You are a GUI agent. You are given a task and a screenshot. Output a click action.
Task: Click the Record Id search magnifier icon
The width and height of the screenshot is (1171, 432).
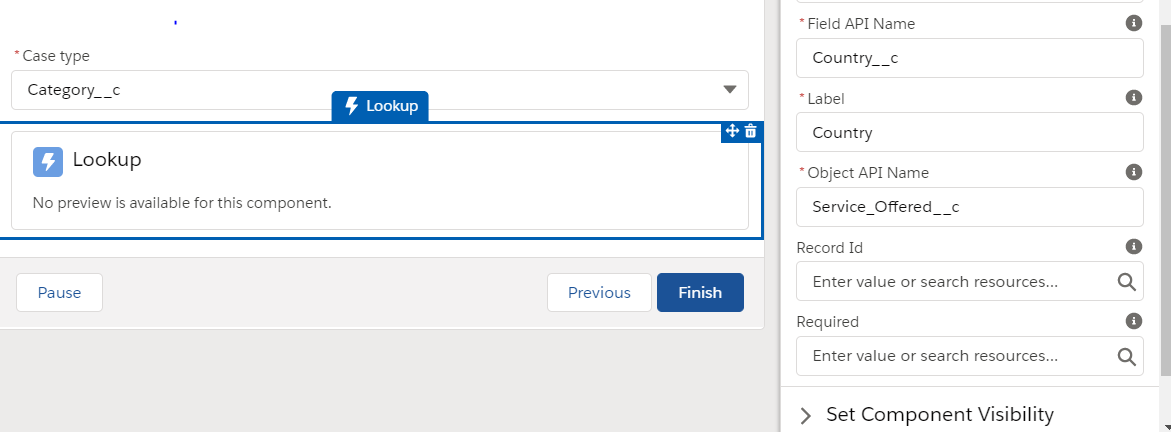[1126, 282]
